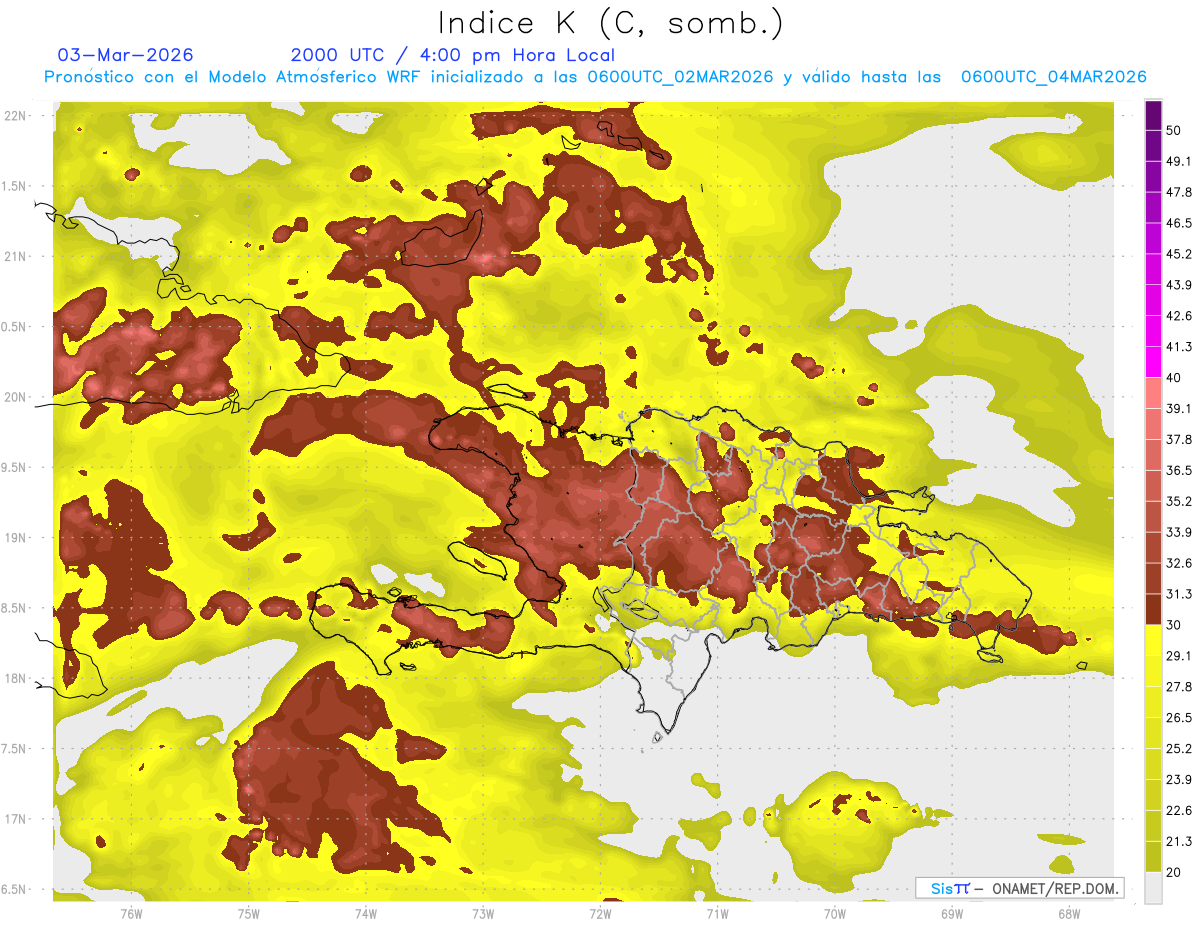Click the '20' colorbar value

(x=1175, y=872)
